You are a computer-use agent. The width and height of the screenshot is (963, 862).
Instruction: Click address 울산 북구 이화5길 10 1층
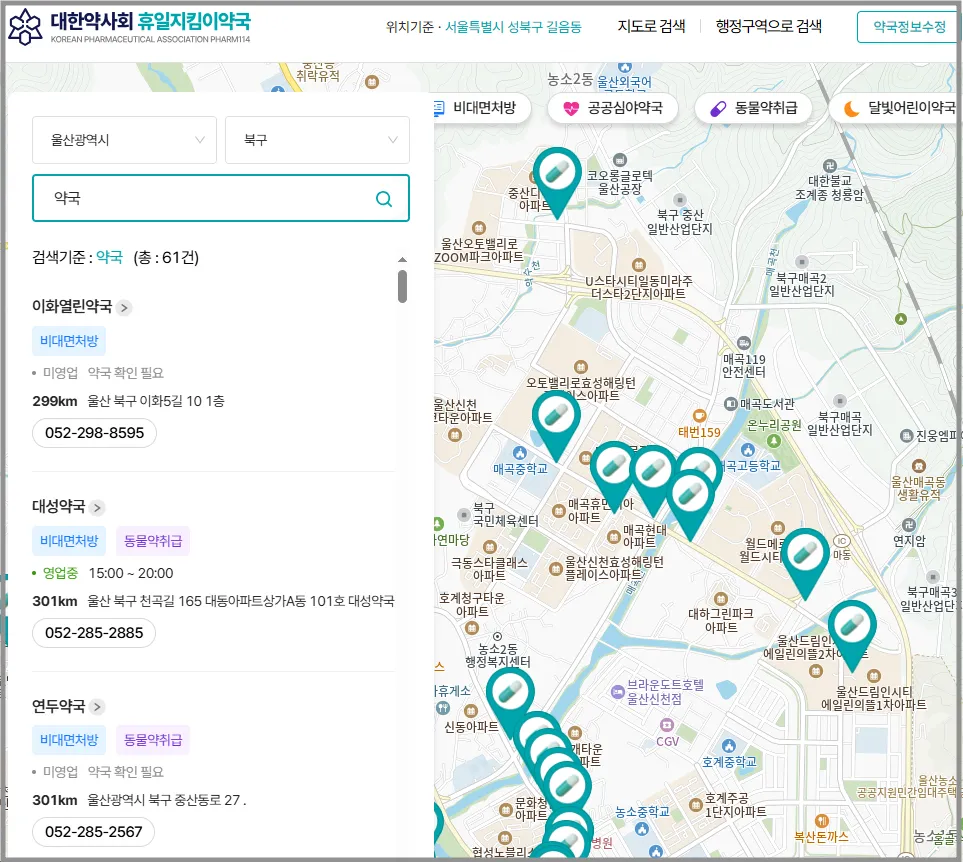(156, 402)
